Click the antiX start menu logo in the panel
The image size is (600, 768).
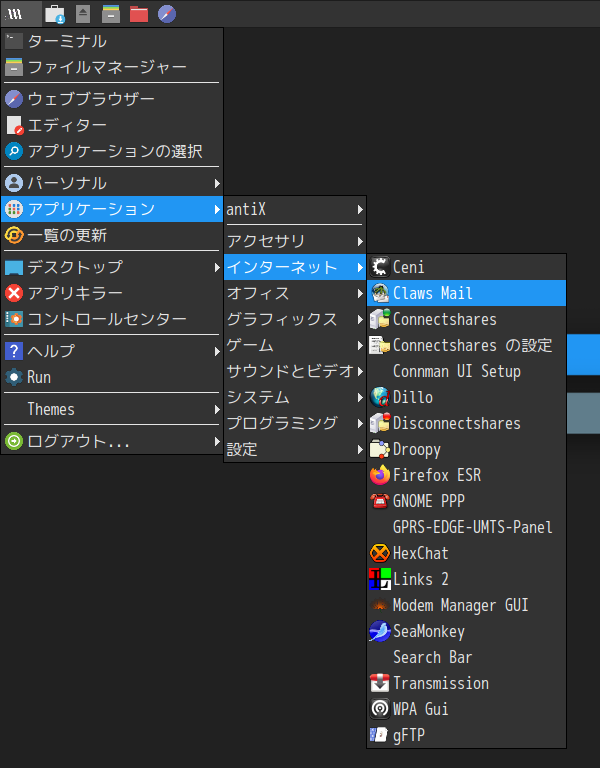pyautogui.click(x=16, y=14)
